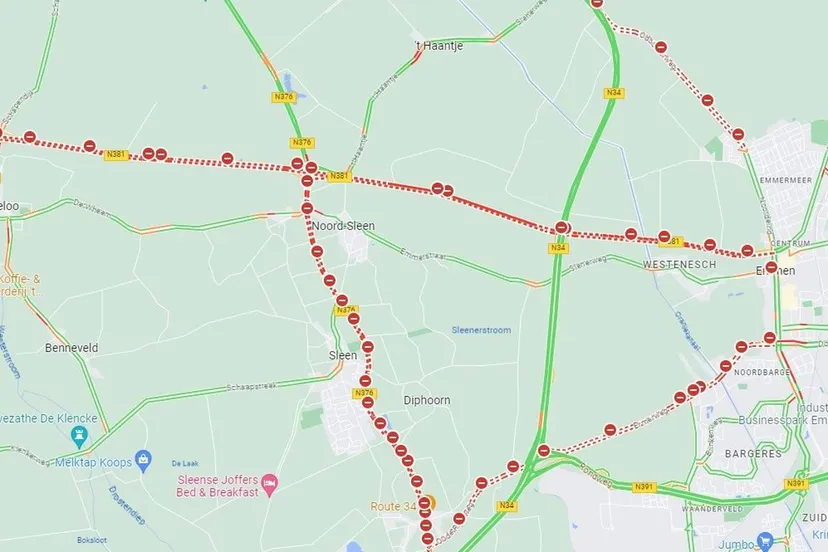Click the closure sign at N34 Rondweg interchange
828x552 pixels.
coord(544,451)
